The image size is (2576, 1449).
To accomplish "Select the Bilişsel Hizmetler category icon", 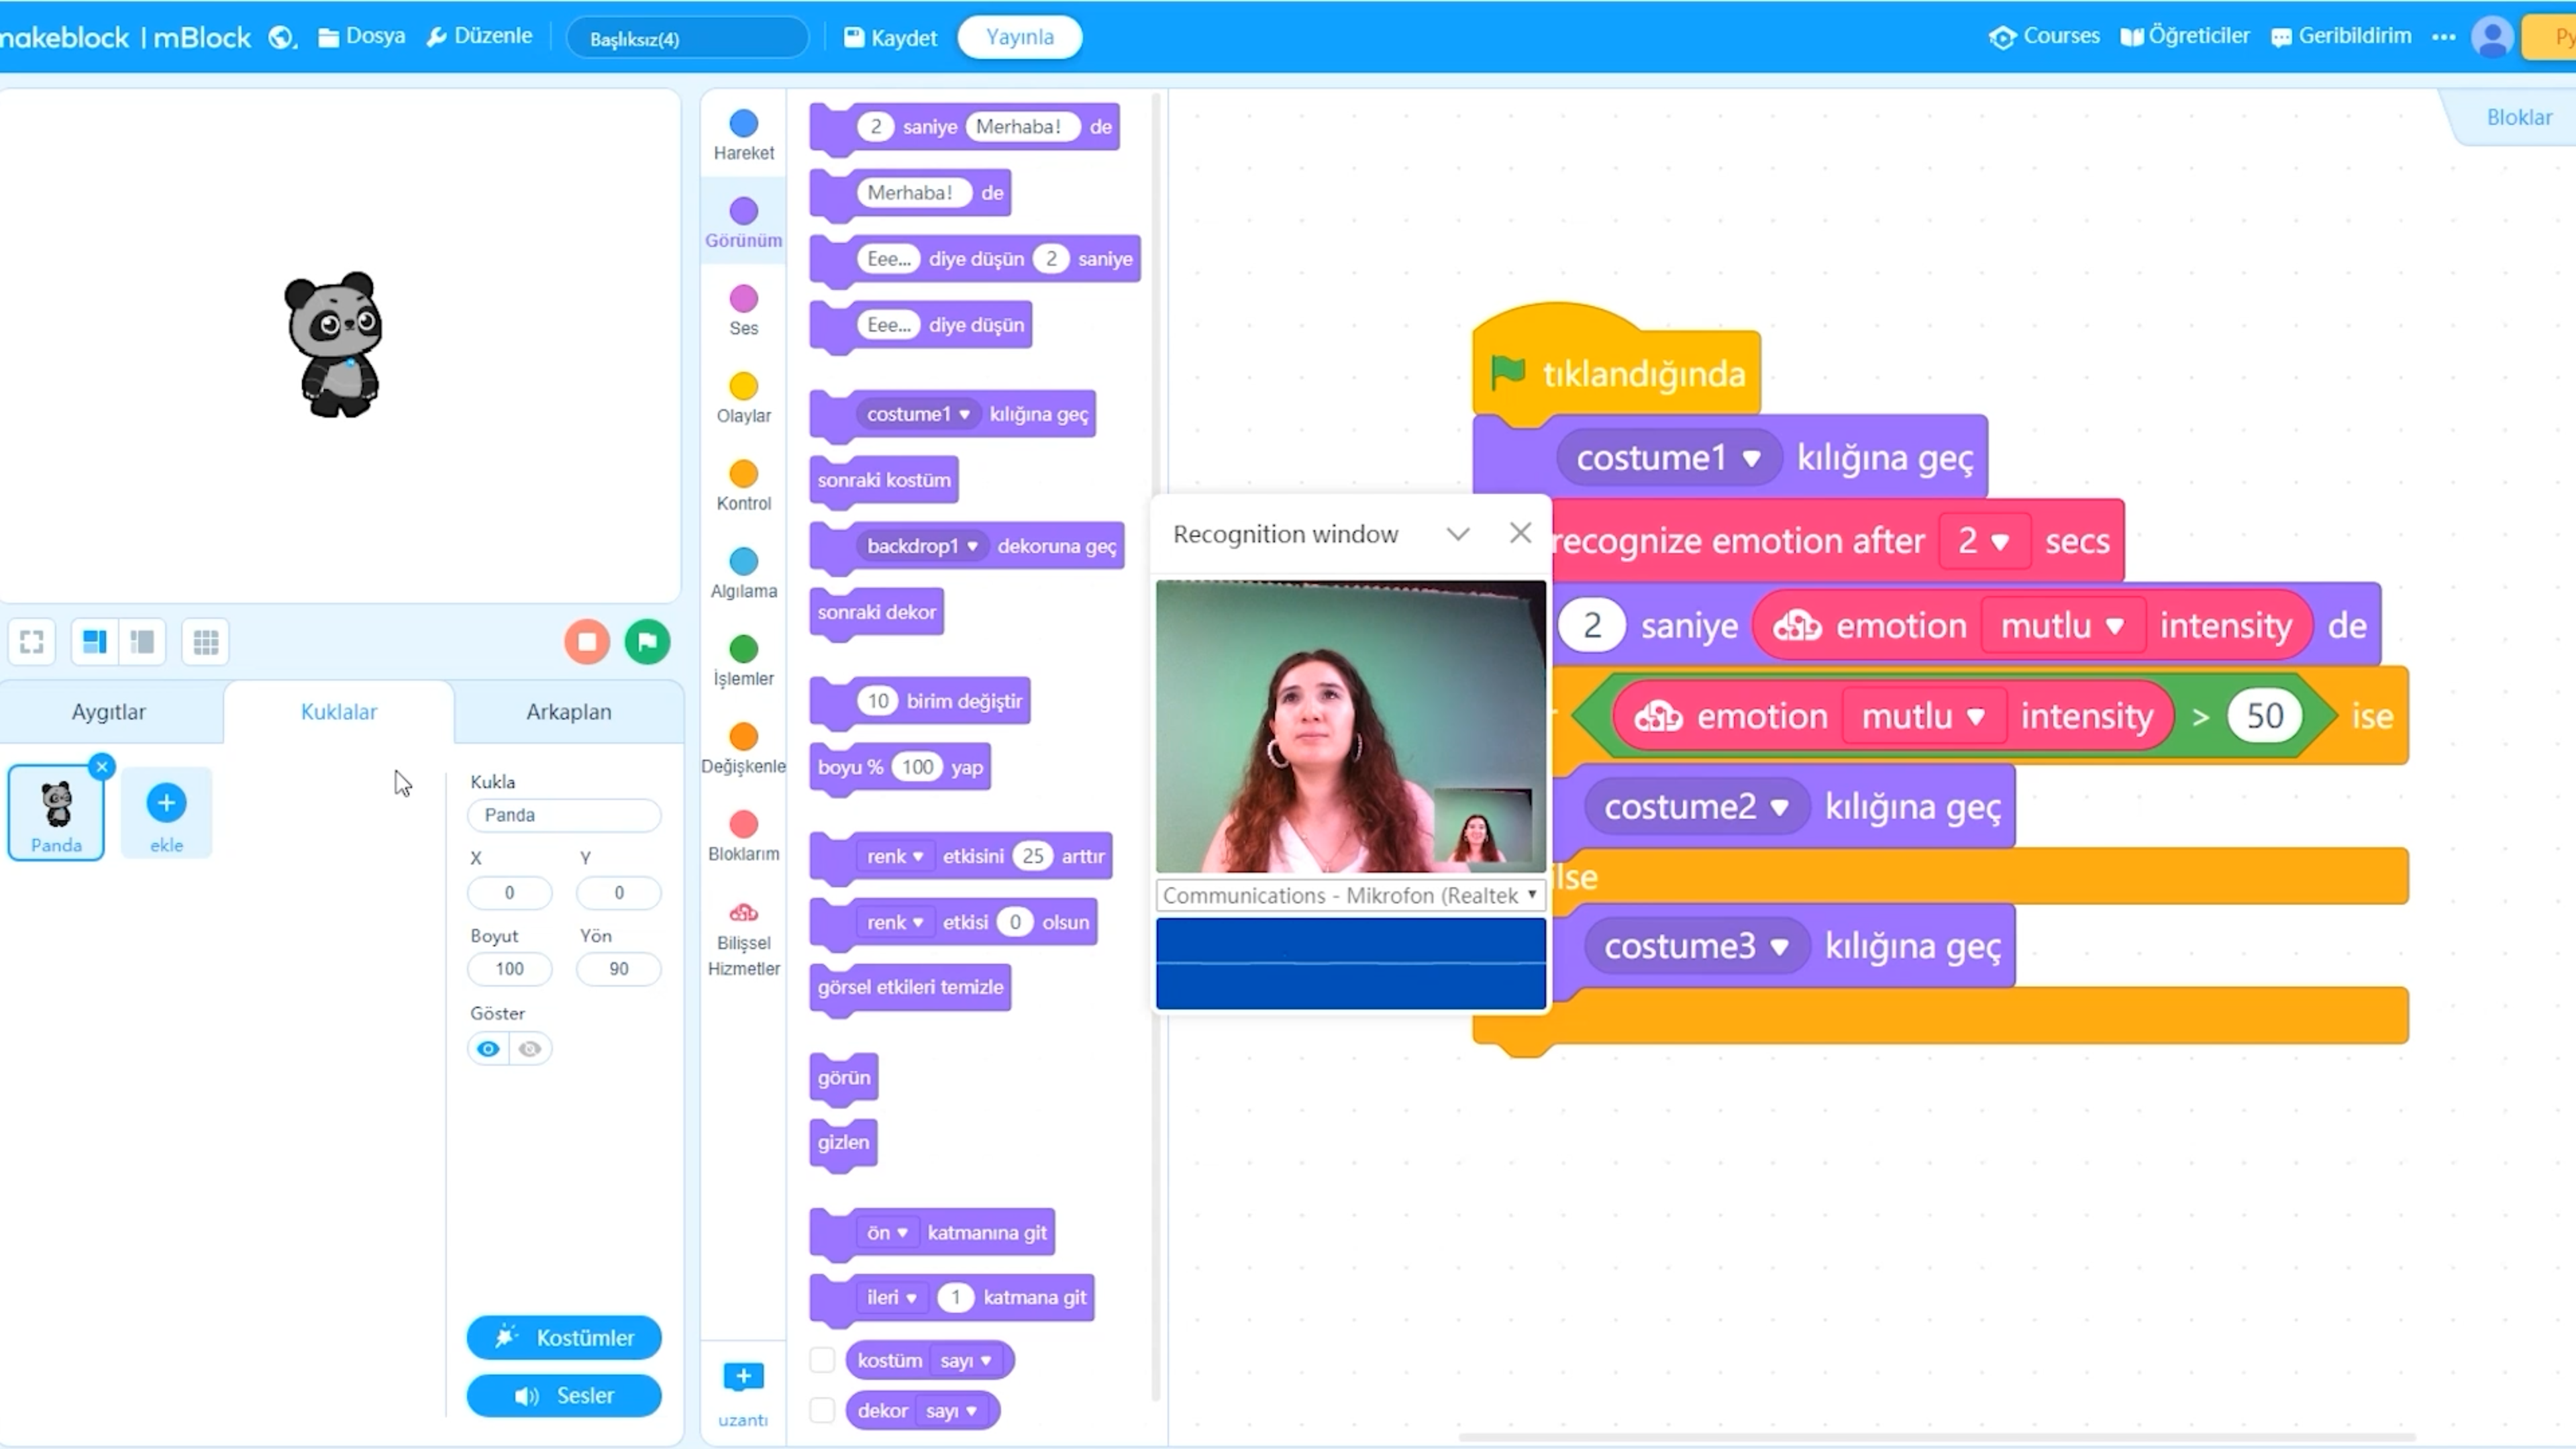I will pyautogui.click(x=743, y=913).
